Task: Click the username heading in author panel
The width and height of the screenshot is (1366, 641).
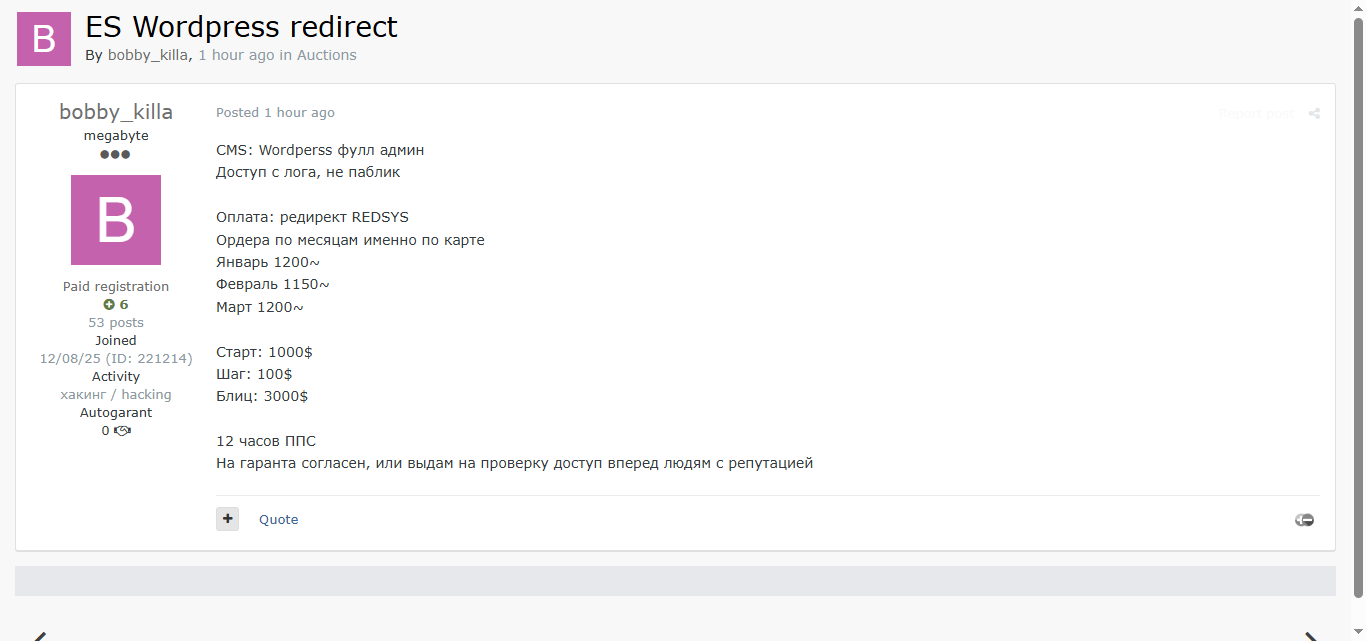Action: pyautogui.click(x=116, y=111)
